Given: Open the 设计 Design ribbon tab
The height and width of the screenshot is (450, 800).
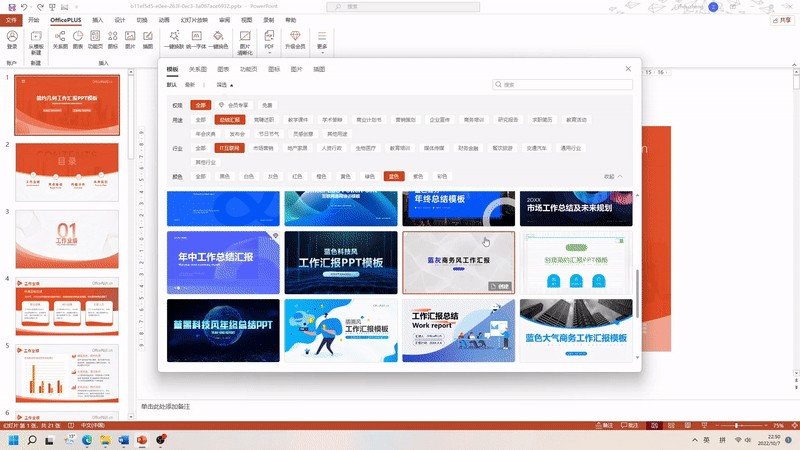Looking at the screenshot, I should [x=120, y=20].
